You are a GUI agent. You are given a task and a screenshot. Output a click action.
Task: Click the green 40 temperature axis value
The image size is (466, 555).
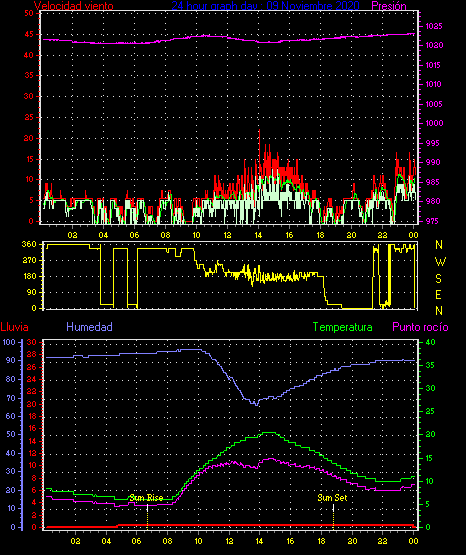(430, 342)
